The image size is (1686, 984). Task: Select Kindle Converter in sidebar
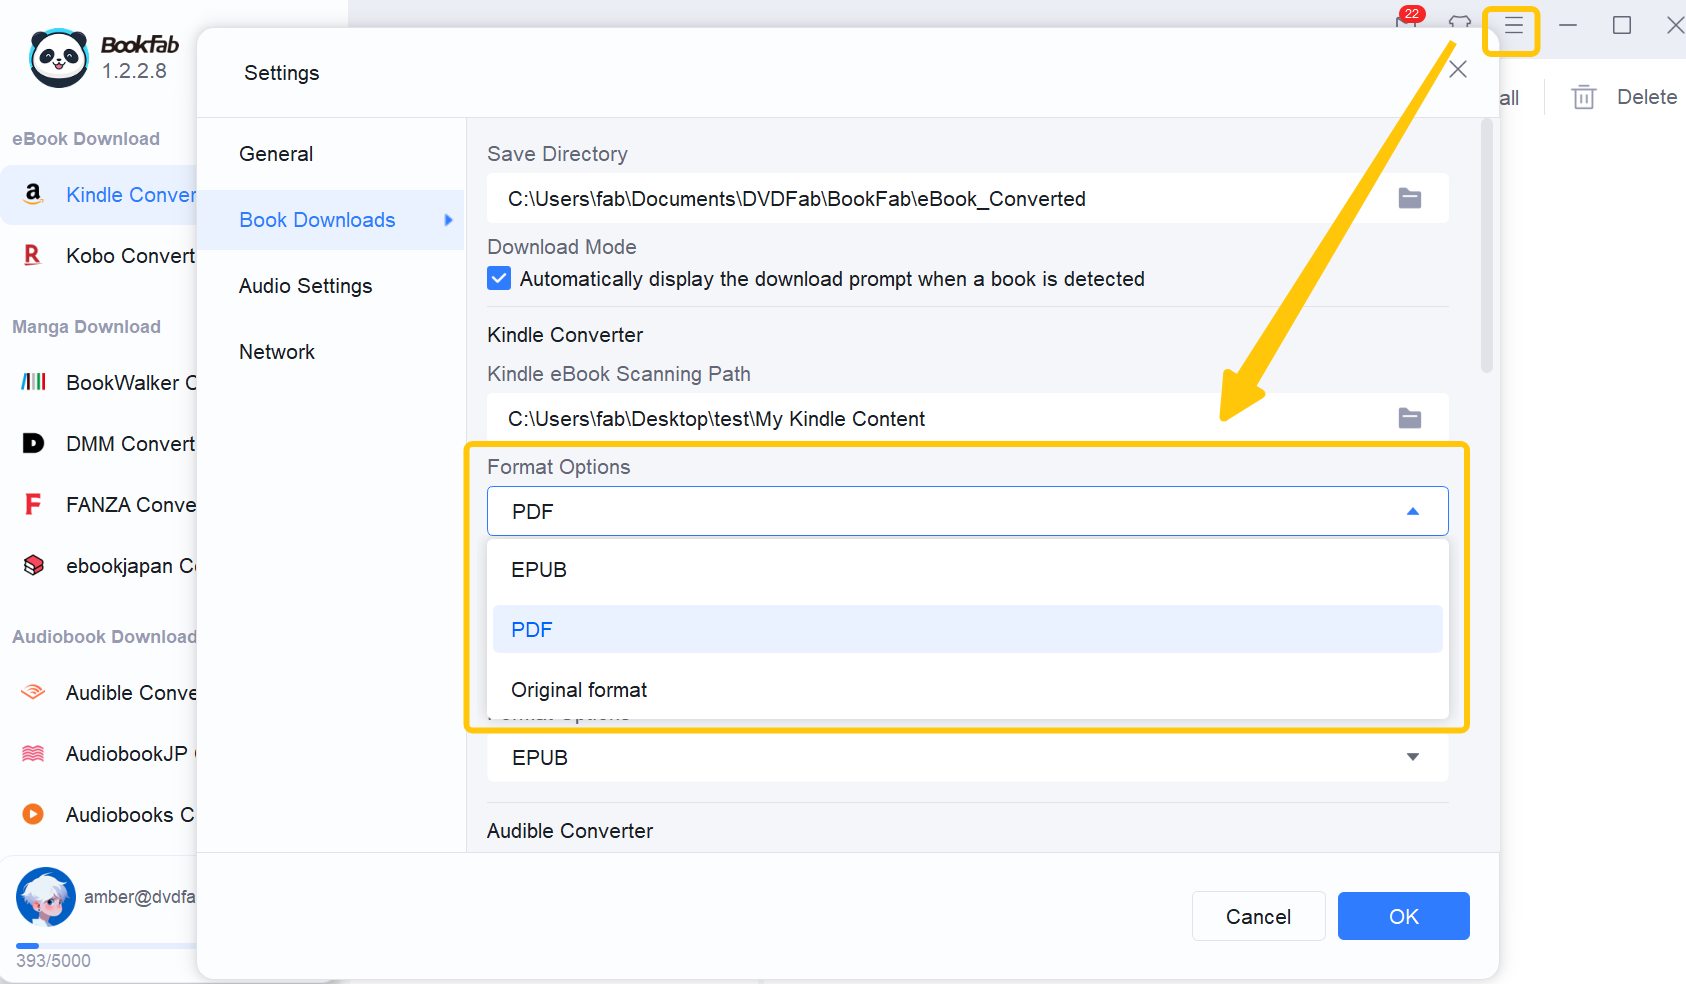point(99,195)
